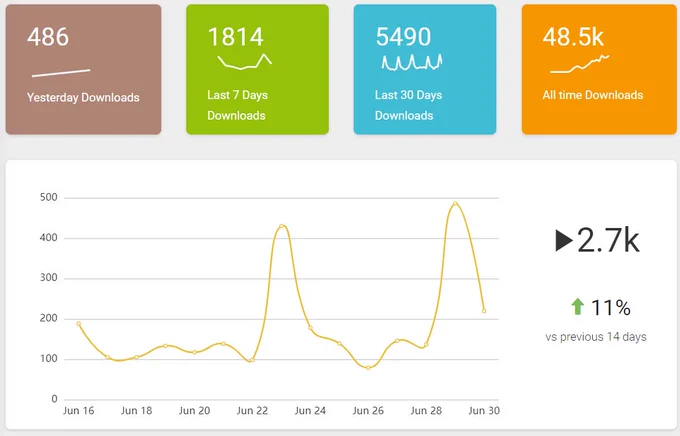
Task: Click the 0 y-axis label
Action: click(x=54, y=399)
